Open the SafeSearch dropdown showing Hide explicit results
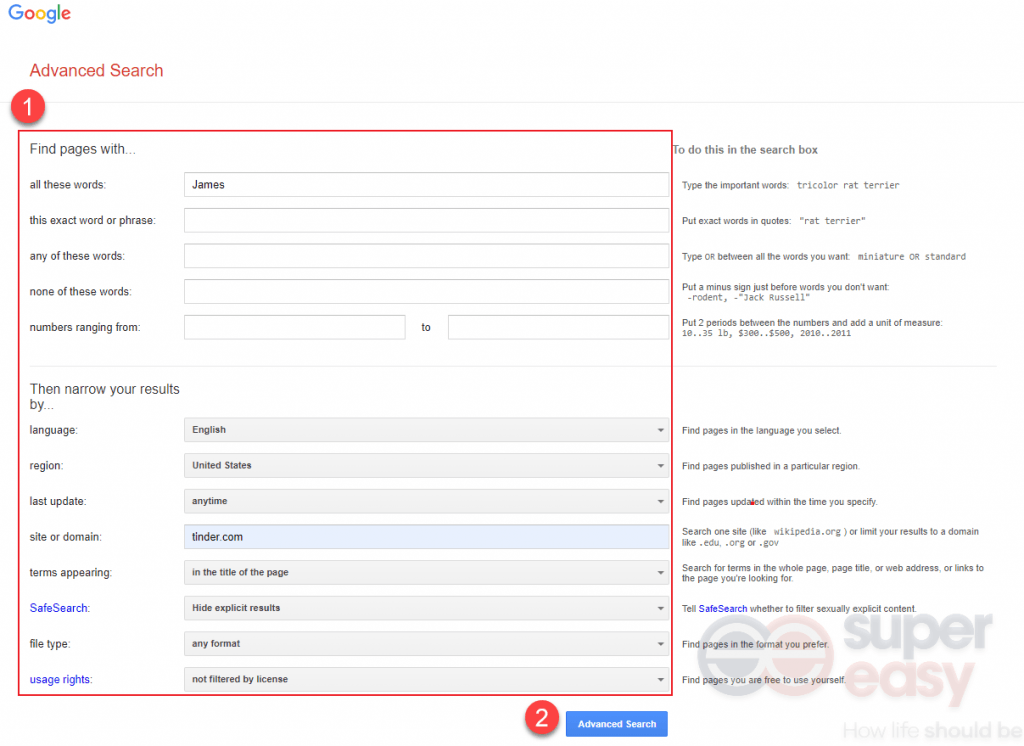Screen dimensions: 1024x746 (426, 608)
